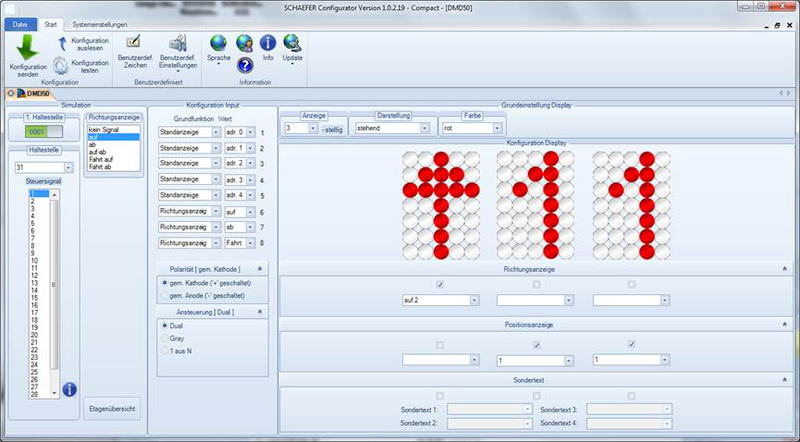Viewport: 800px width, 442px height.
Task: Click the globe with person icon
Action: (245, 43)
